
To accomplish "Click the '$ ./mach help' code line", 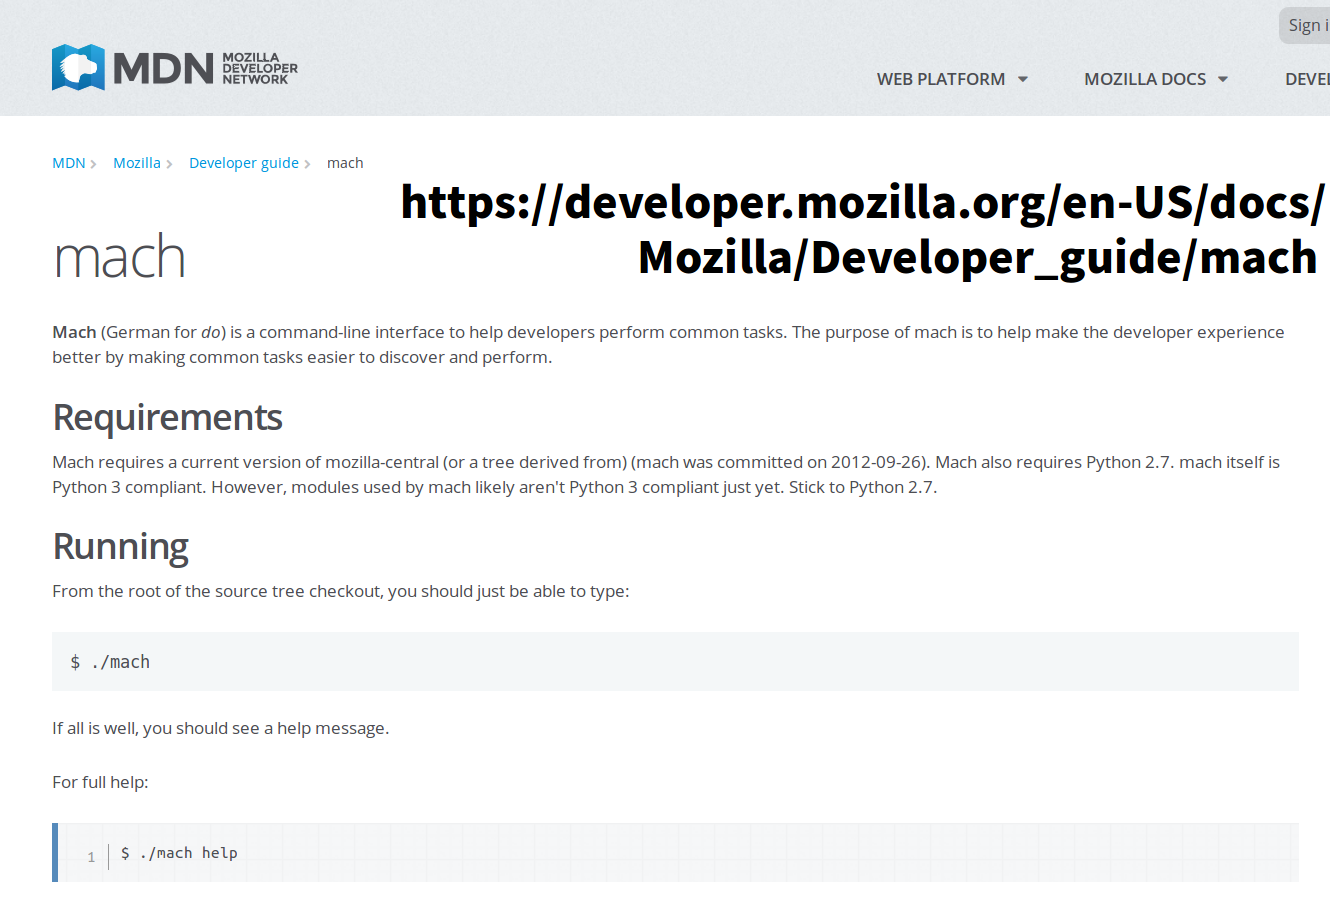I will (179, 853).
